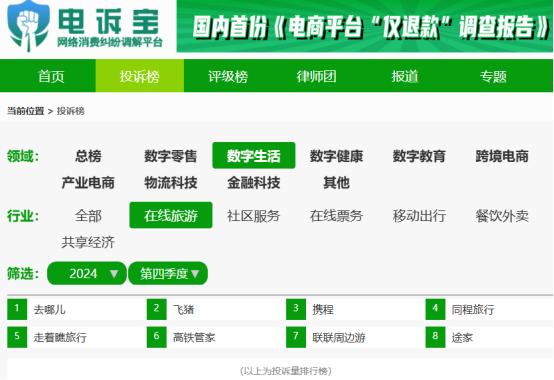Click the rank 4 badge for 同程旅行
The height and width of the screenshot is (380, 554).
click(435, 309)
